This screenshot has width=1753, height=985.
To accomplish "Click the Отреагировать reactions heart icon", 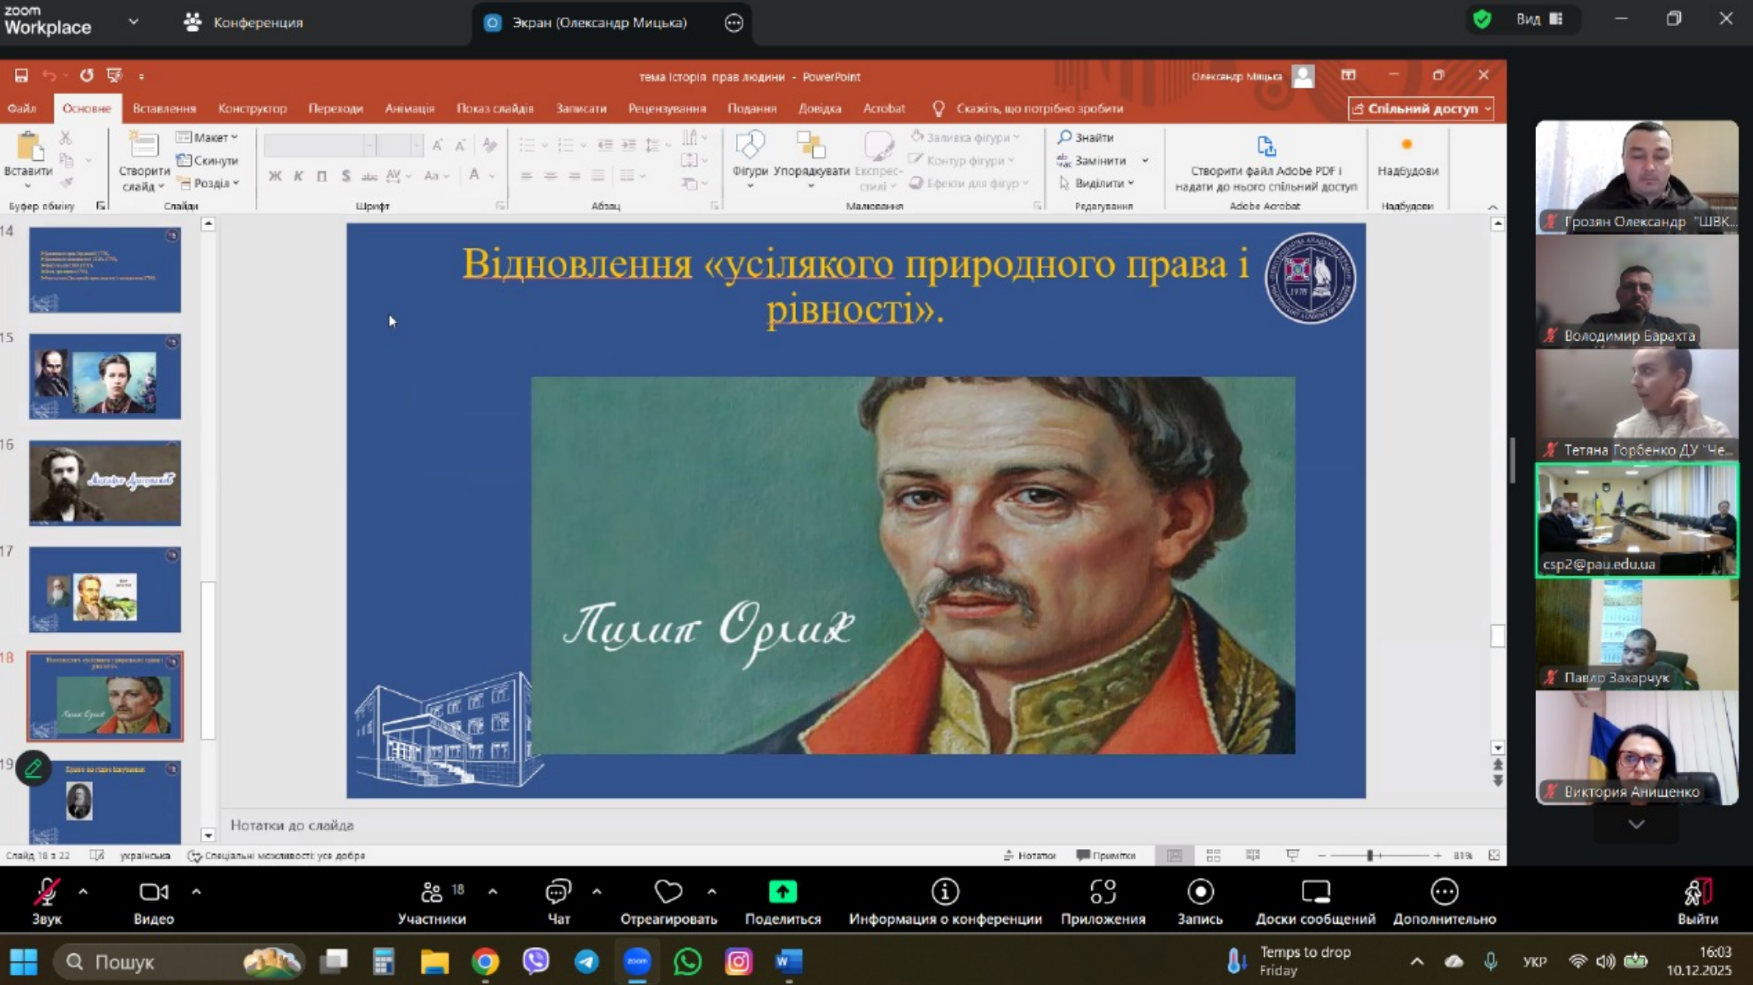I will 668,892.
